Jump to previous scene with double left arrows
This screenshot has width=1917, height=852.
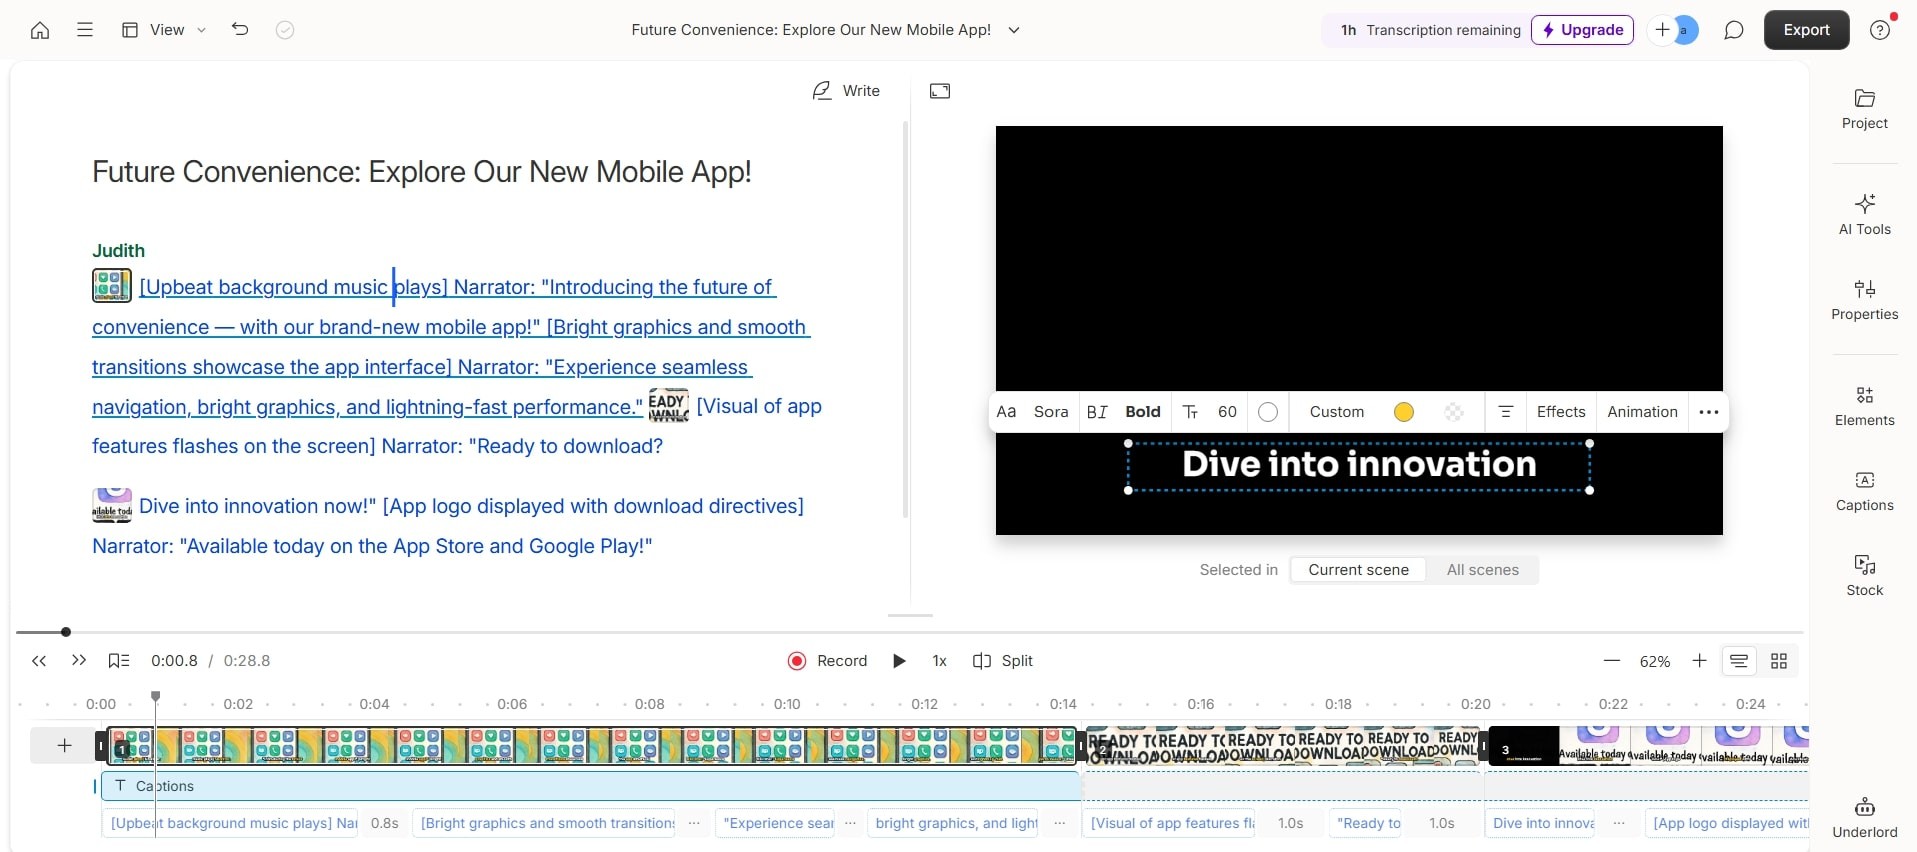tap(39, 661)
